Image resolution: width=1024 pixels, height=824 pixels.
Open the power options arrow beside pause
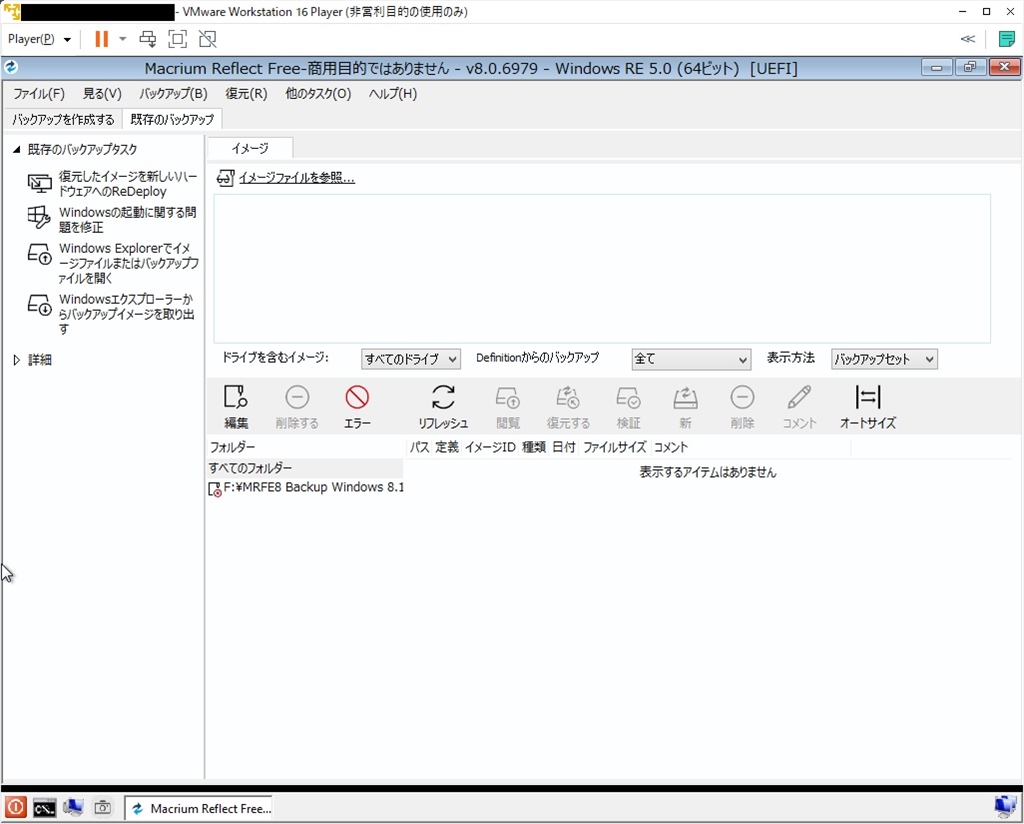(122, 39)
